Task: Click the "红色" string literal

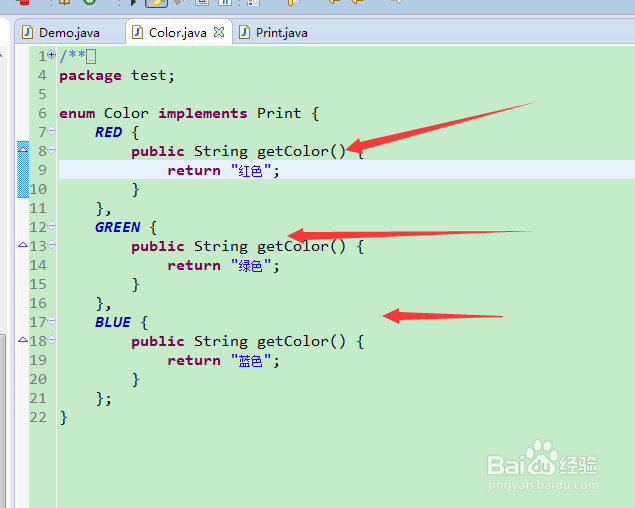Action: tap(250, 171)
